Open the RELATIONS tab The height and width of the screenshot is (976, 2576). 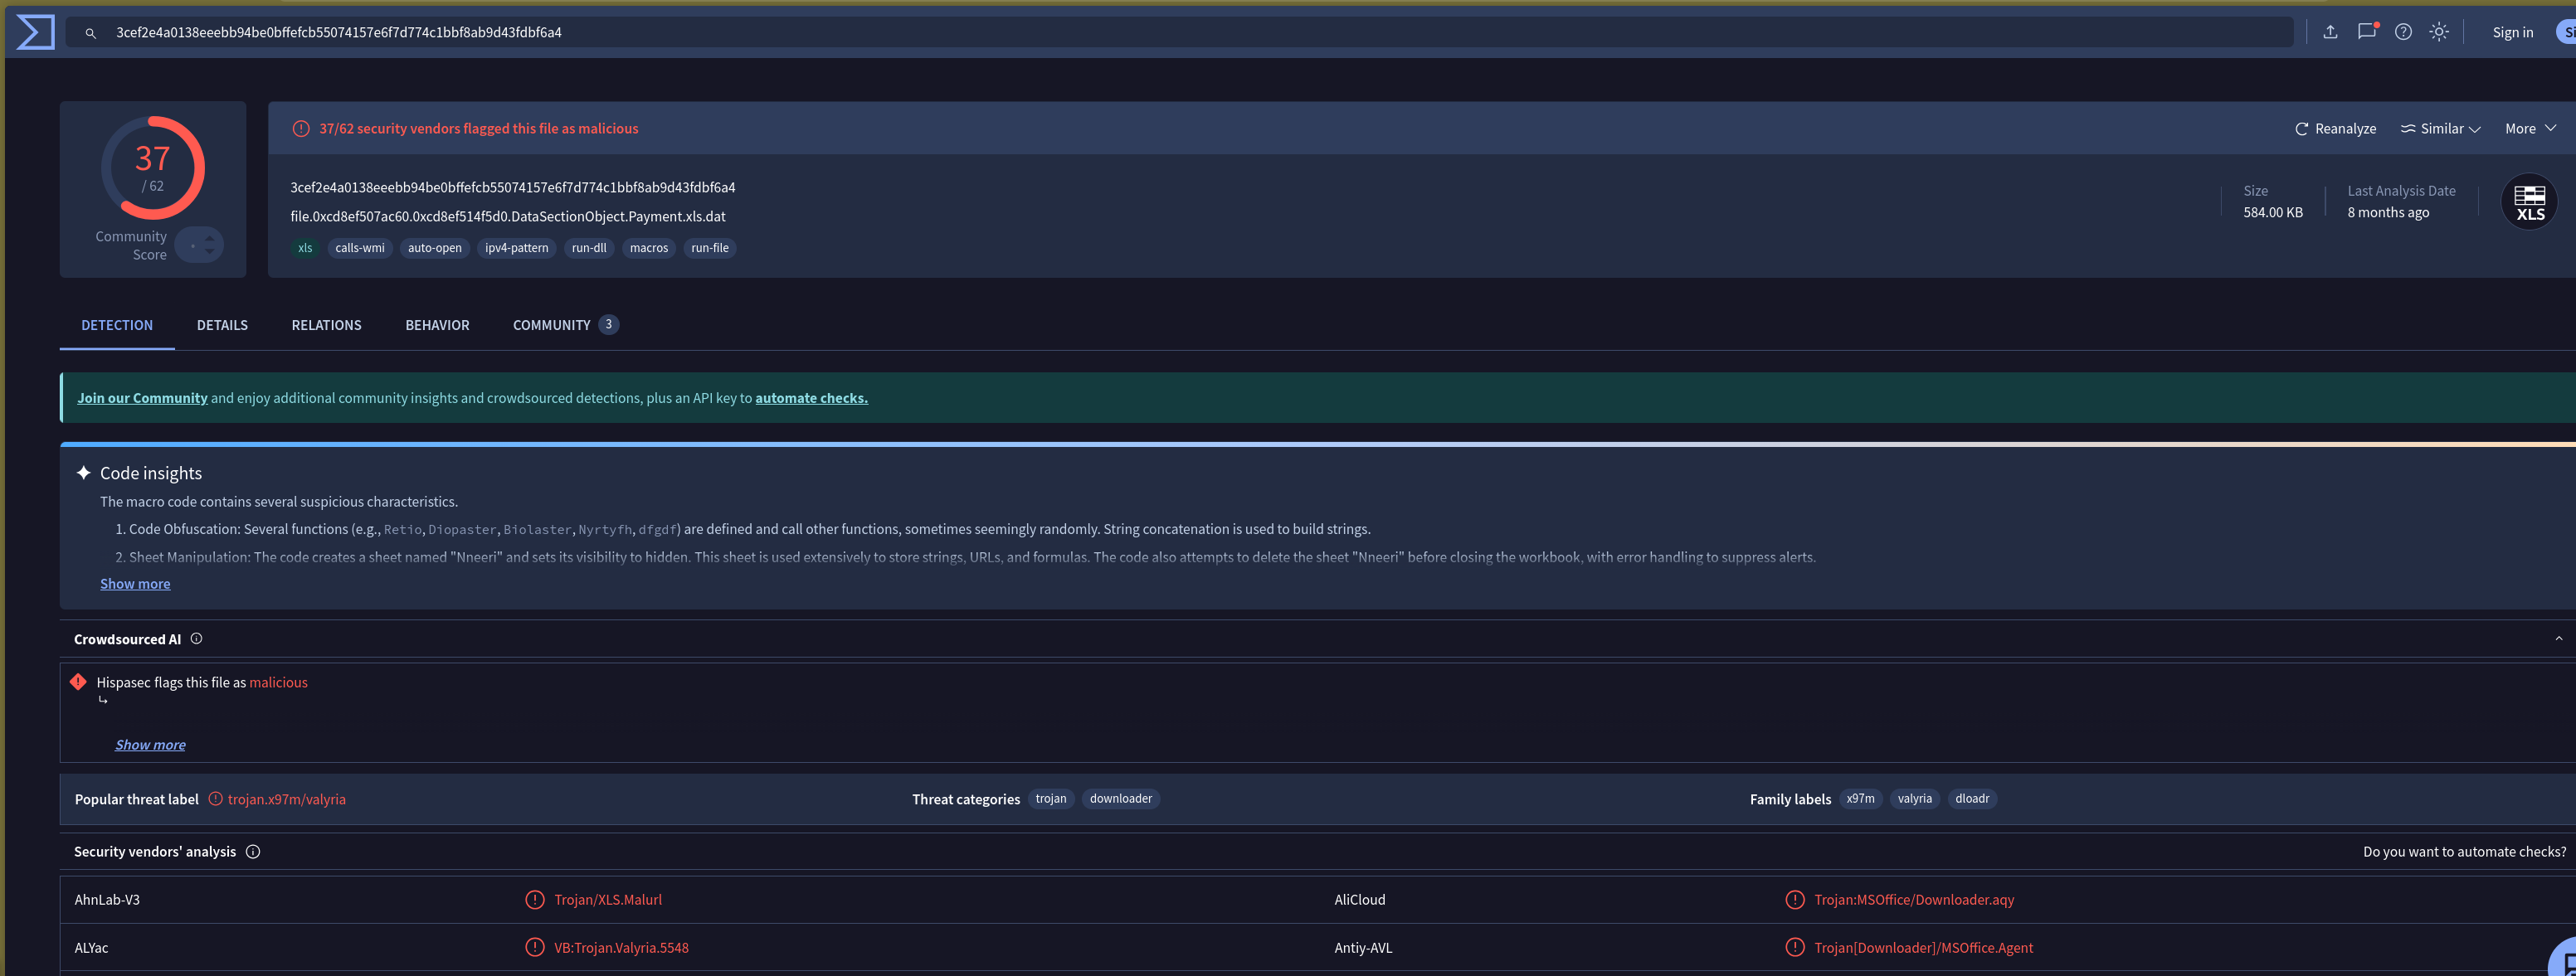coord(326,325)
